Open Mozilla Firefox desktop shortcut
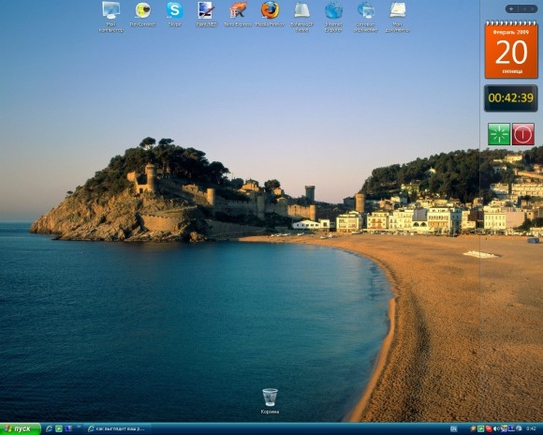Screen dimensions: 543x435 [270, 14]
